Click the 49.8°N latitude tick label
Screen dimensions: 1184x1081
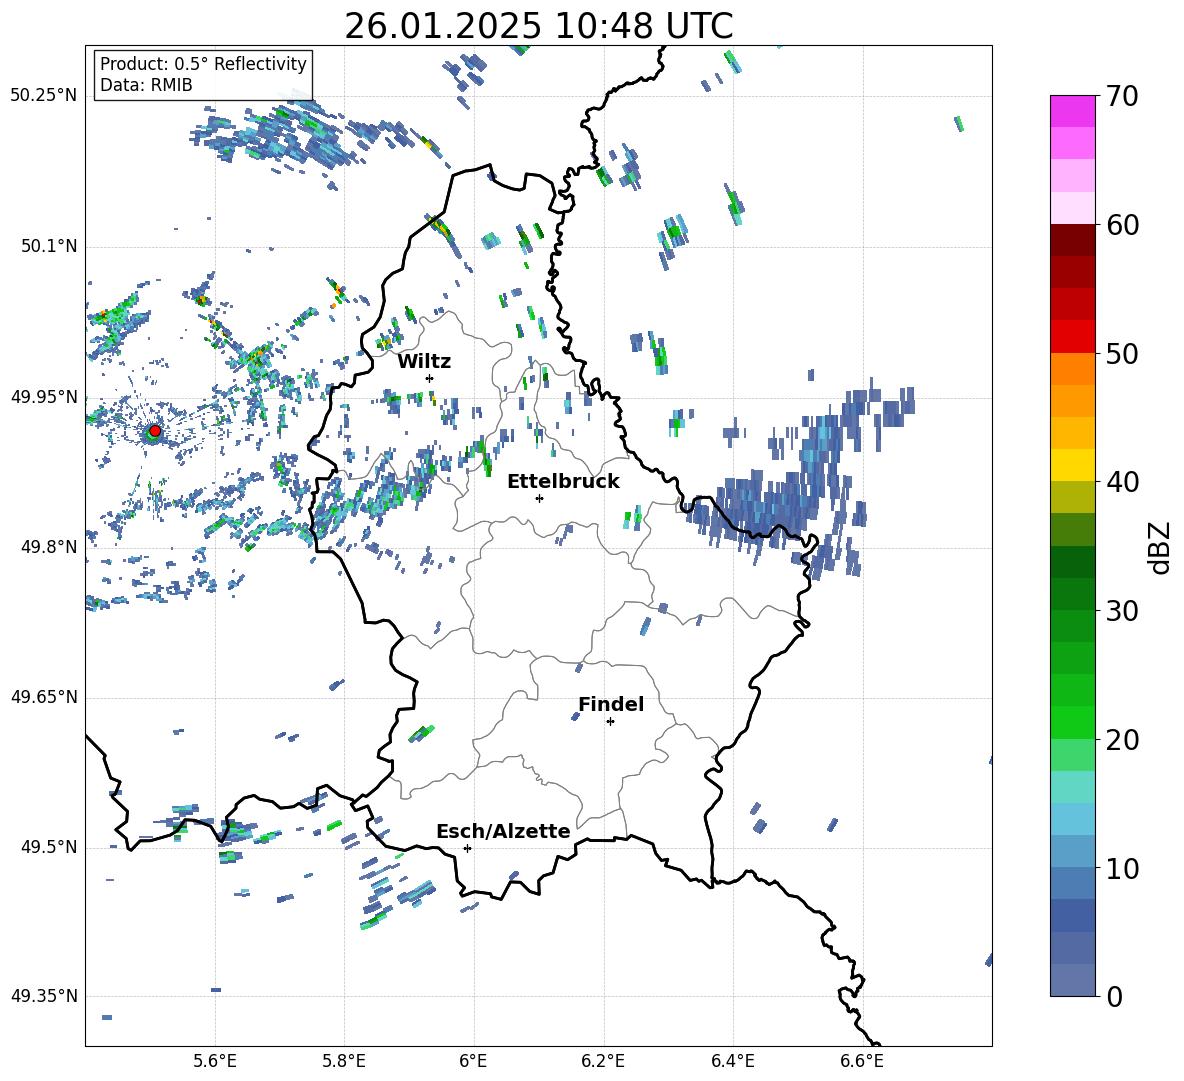[49, 547]
